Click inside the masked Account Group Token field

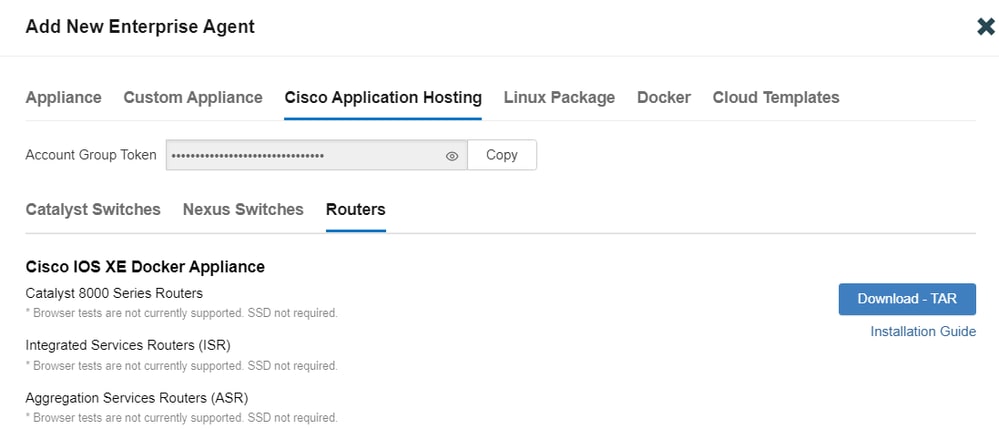coord(300,155)
